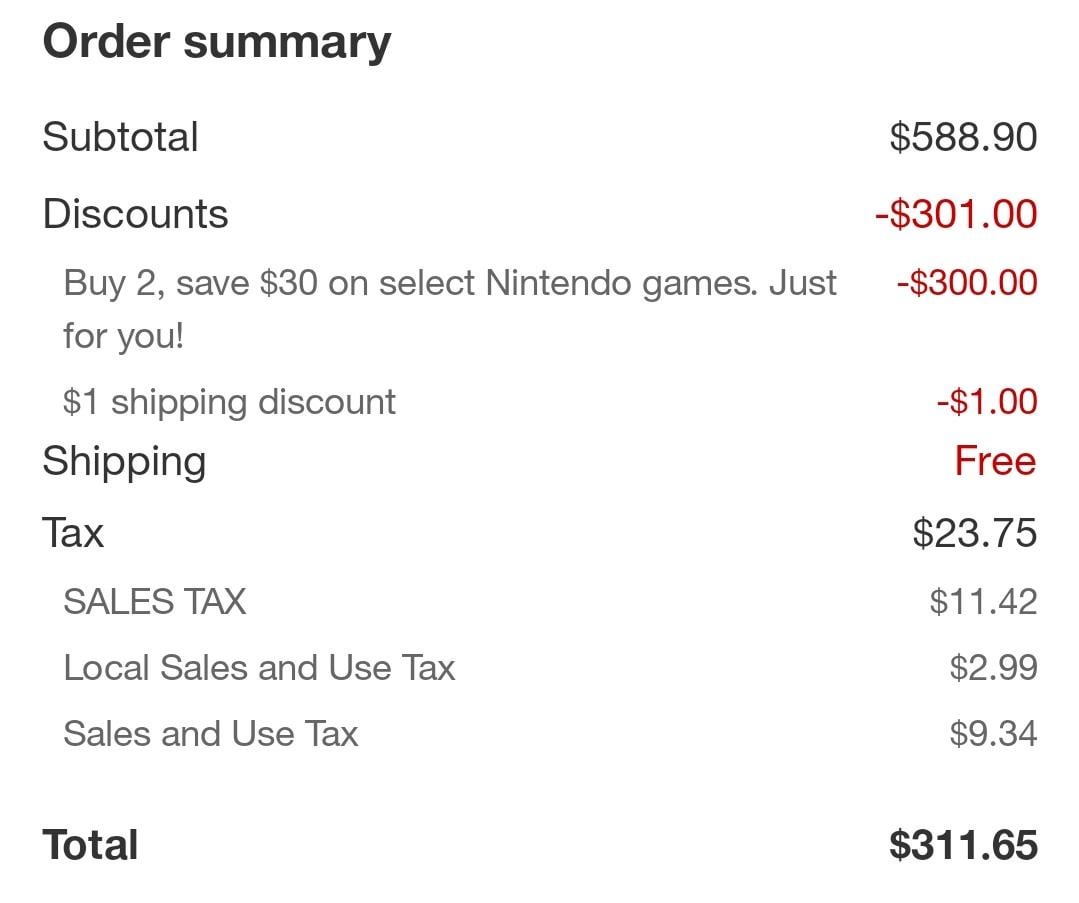Select the Local Sales and Use Tax line
Screen dimensions: 1079x903
pos(259,668)
